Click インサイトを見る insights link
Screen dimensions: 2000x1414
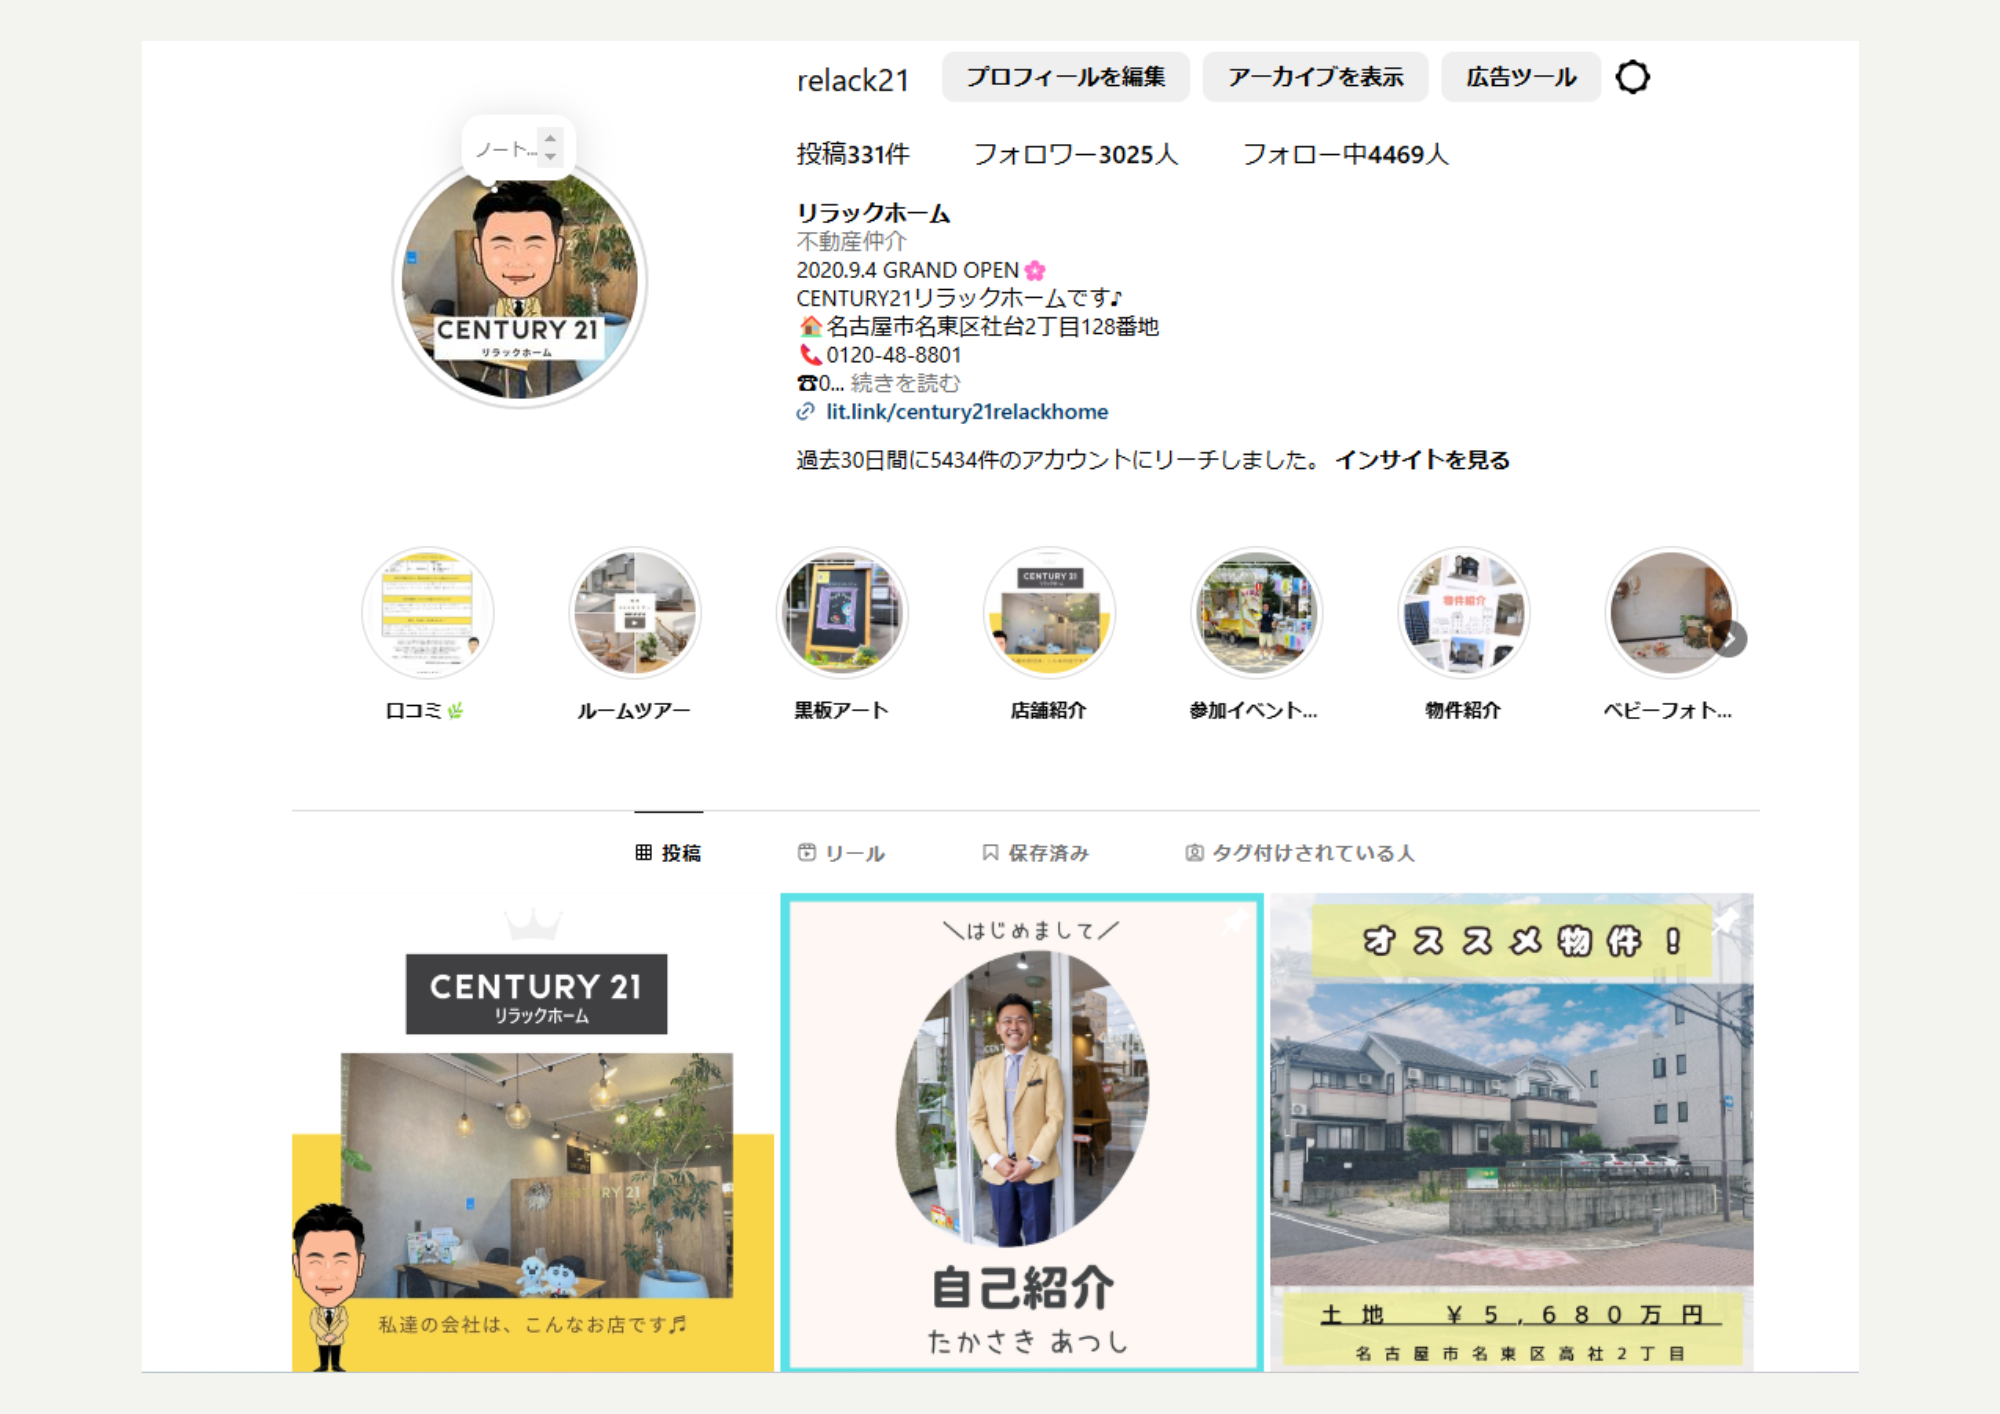(1422, 460)
